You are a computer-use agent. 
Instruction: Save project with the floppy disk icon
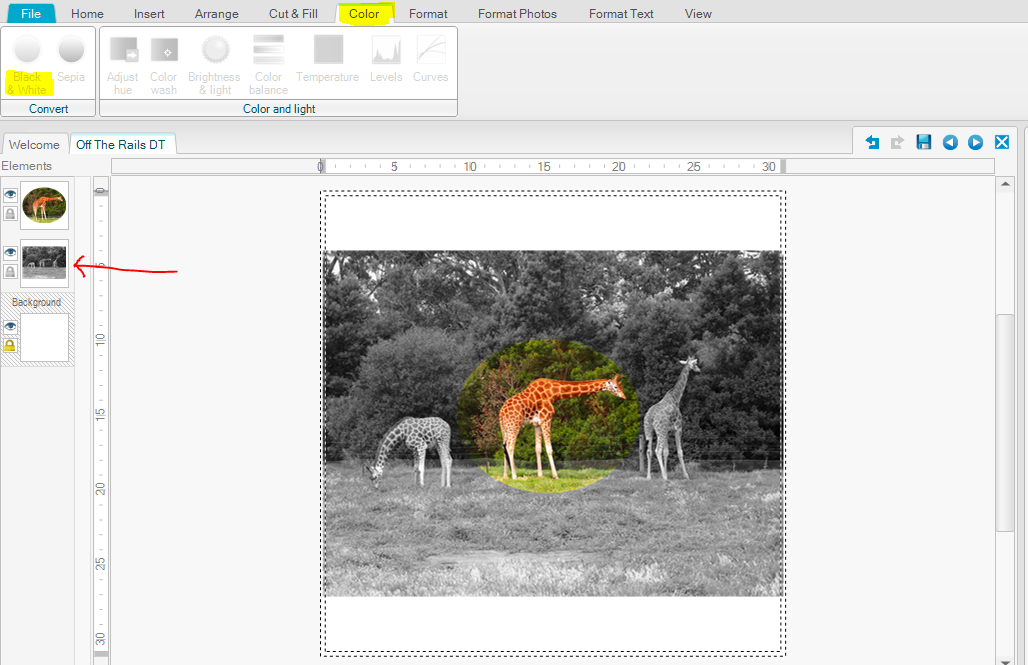pos(924,142)
